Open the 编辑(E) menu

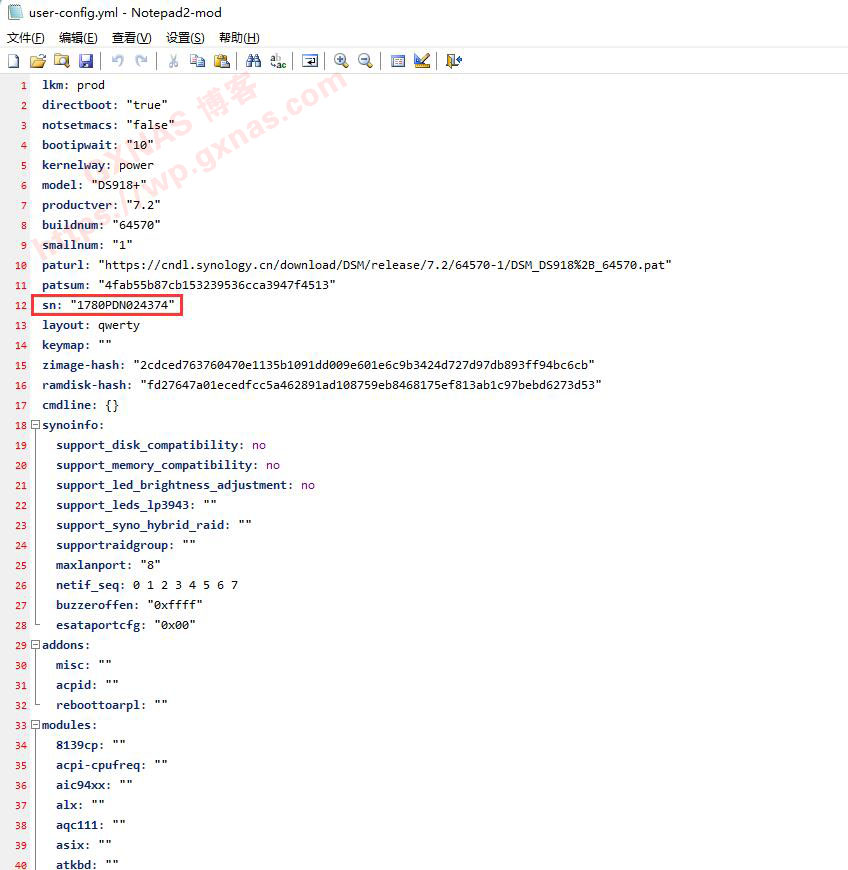click(x=78, y=38)
